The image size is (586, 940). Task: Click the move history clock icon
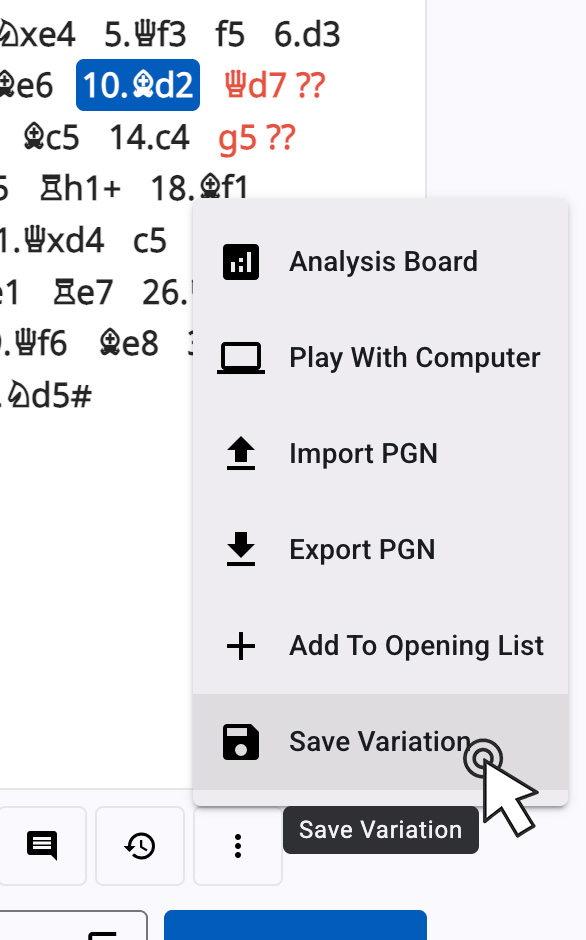[139, 845]
